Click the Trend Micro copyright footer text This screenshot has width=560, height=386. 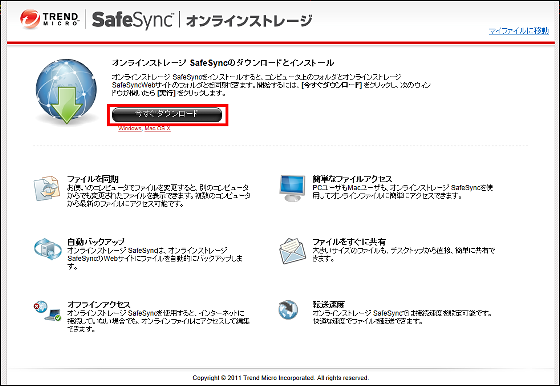pyautogui.click(x=281, y=377)
